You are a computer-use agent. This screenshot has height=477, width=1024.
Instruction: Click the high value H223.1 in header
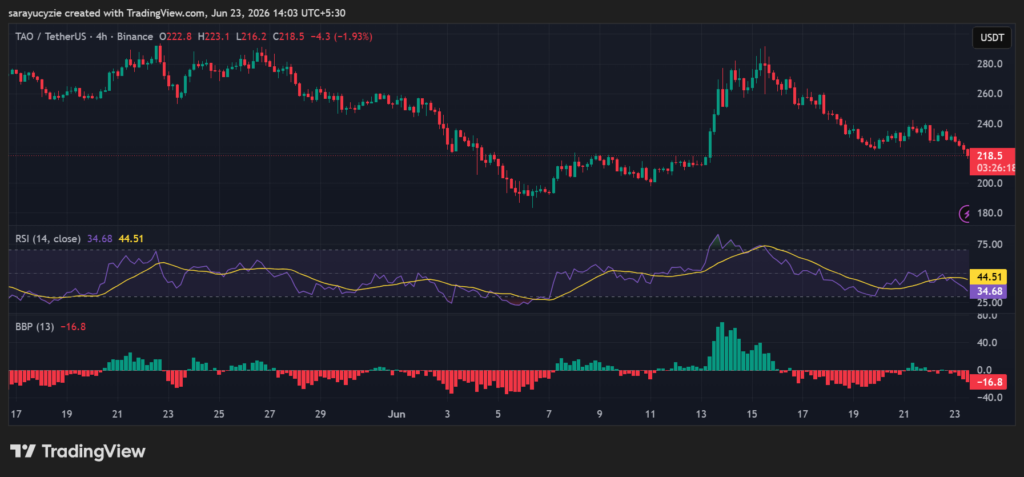click(x=214, y=37)
